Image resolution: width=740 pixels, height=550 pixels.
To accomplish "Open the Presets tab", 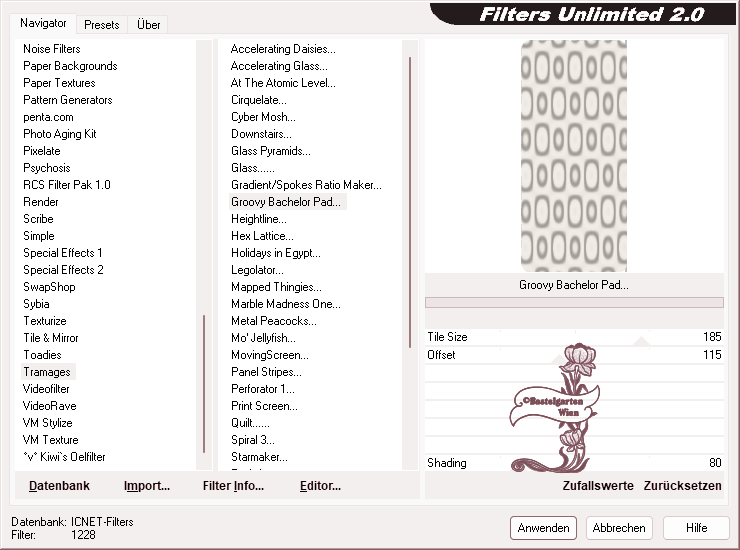I will click(101, 25).
